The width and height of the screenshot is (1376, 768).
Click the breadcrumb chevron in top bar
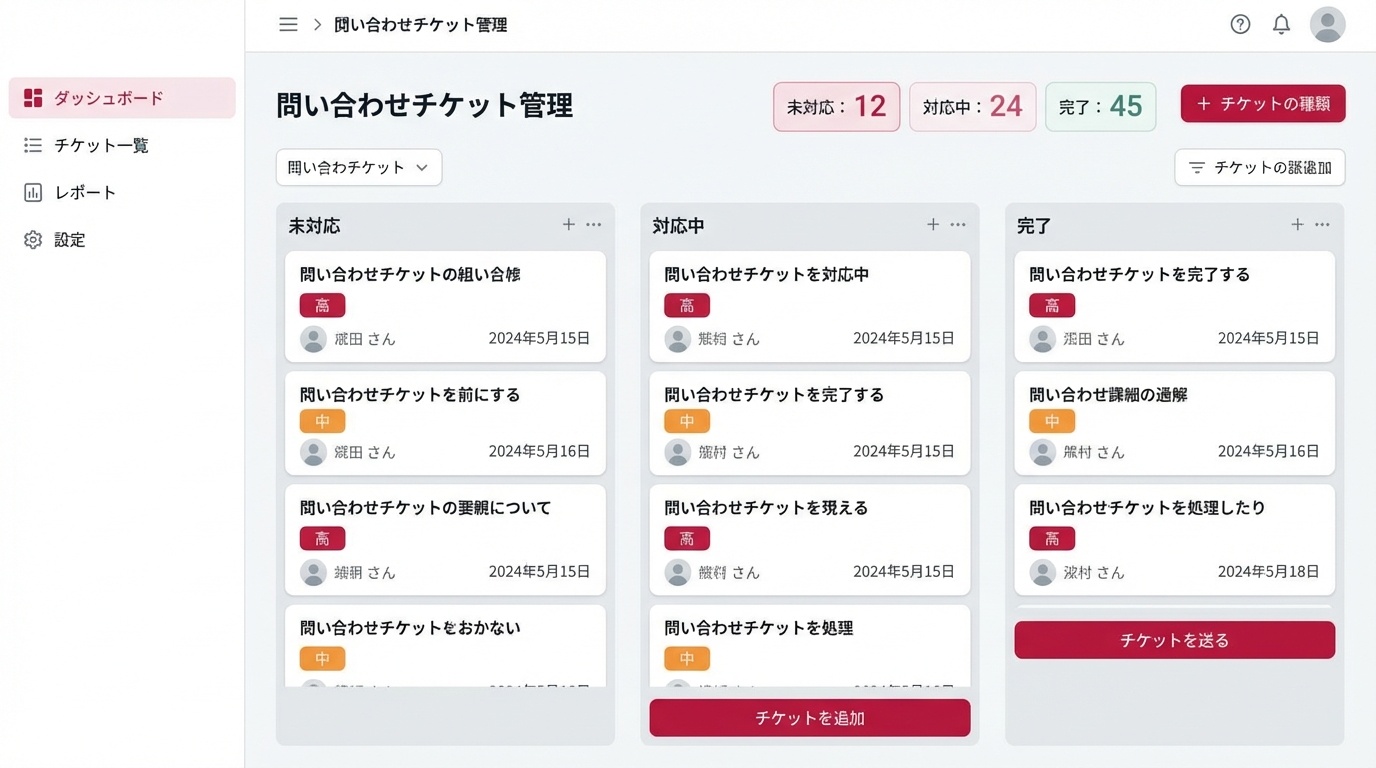click(x=317, y=25)
